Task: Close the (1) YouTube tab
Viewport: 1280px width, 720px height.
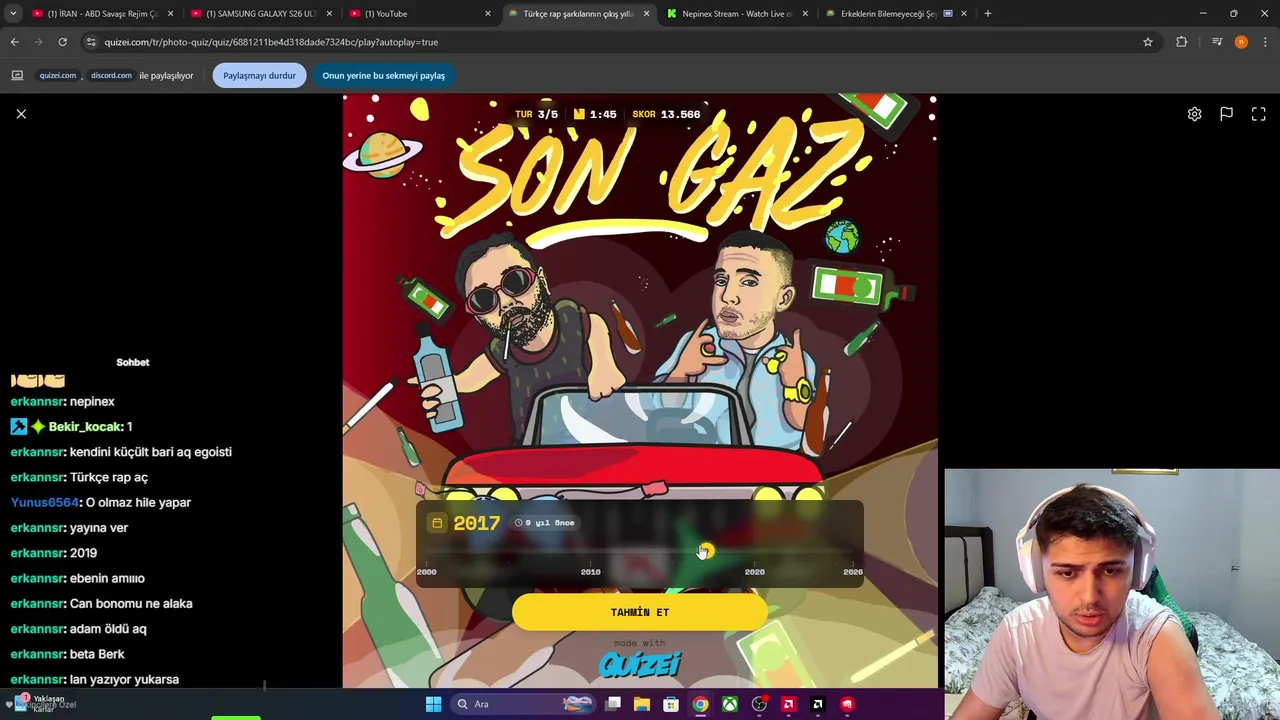Action: [x=488, y=14]
